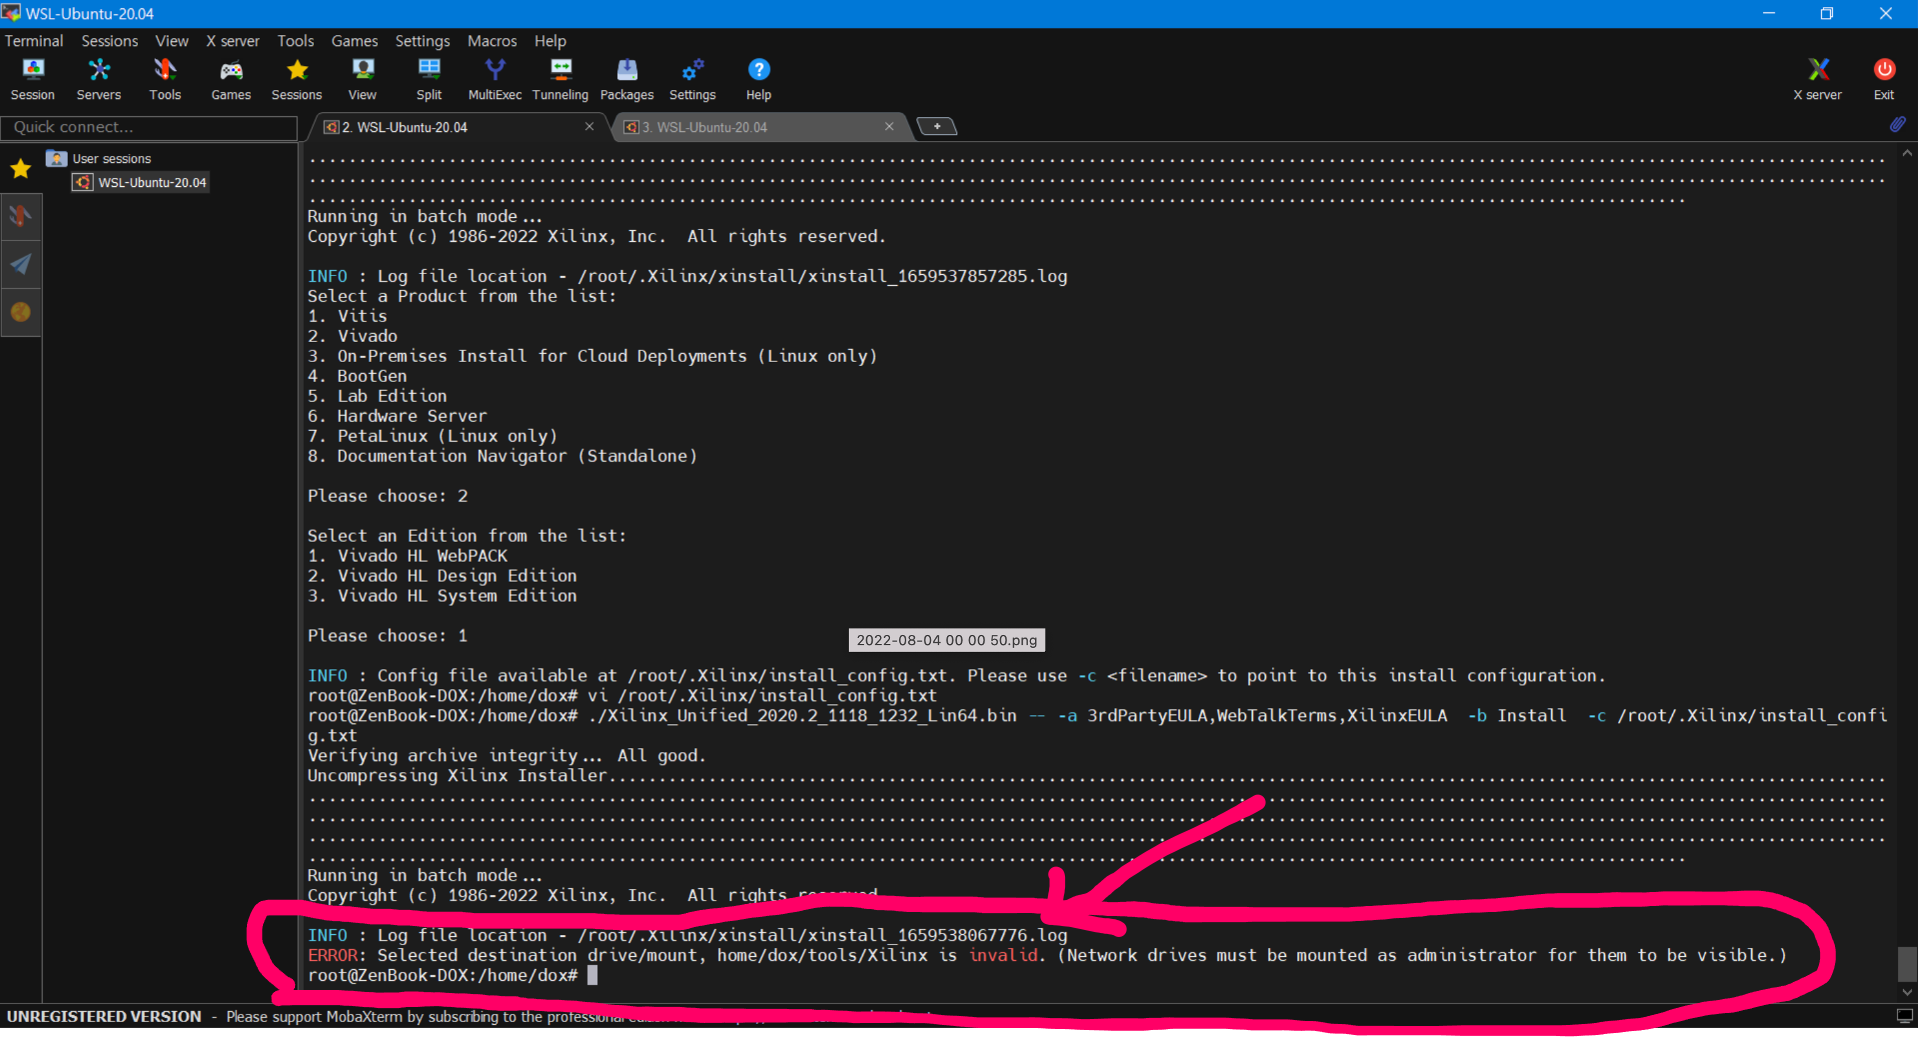This screenshot has height=1046, width=1920.
Task: Click the terminal scrollbar up arrow
Action: pos(1907,154)
